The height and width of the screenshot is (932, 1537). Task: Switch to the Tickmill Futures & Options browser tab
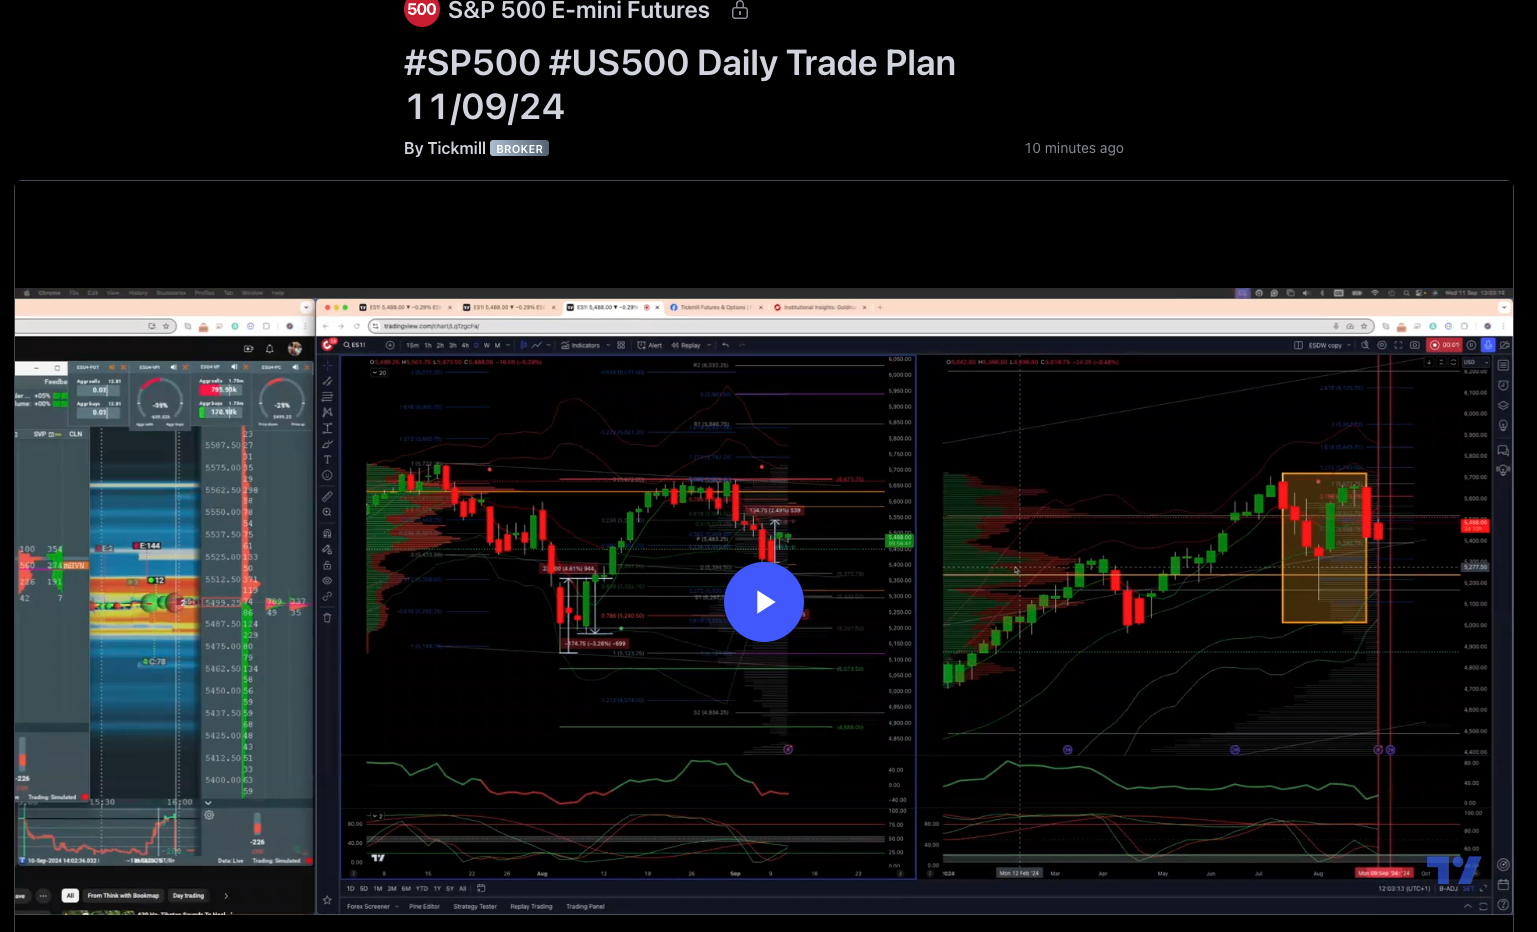(x=715, y=307)
